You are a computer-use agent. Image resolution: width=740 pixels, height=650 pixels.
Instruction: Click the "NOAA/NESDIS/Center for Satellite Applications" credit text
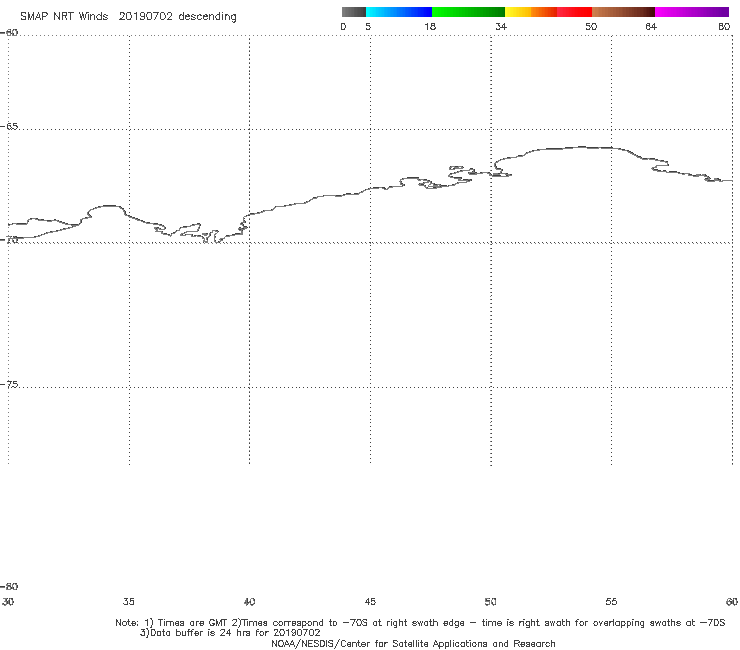pos(413,643)
